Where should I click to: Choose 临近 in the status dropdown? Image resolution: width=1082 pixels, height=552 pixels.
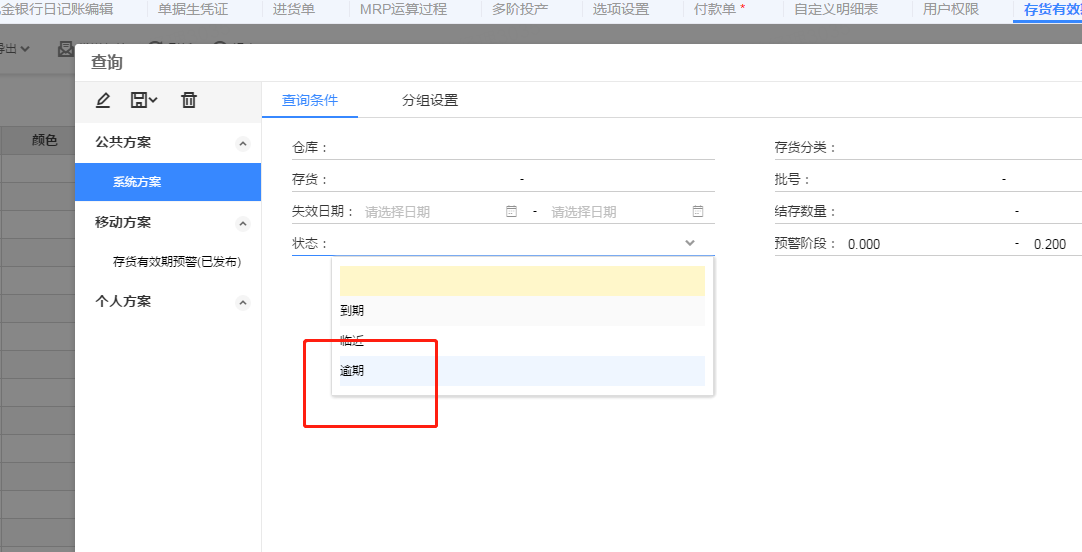(x=522, y=341)
